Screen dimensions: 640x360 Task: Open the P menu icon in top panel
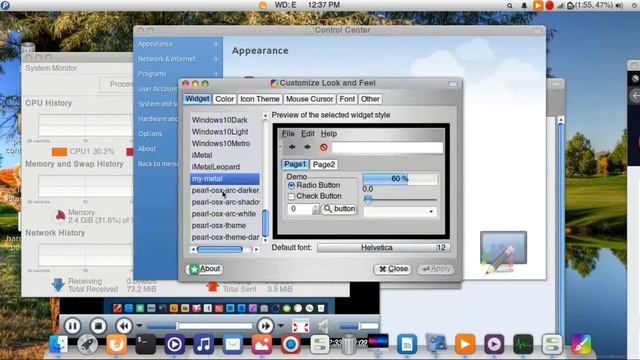point(5,5)
